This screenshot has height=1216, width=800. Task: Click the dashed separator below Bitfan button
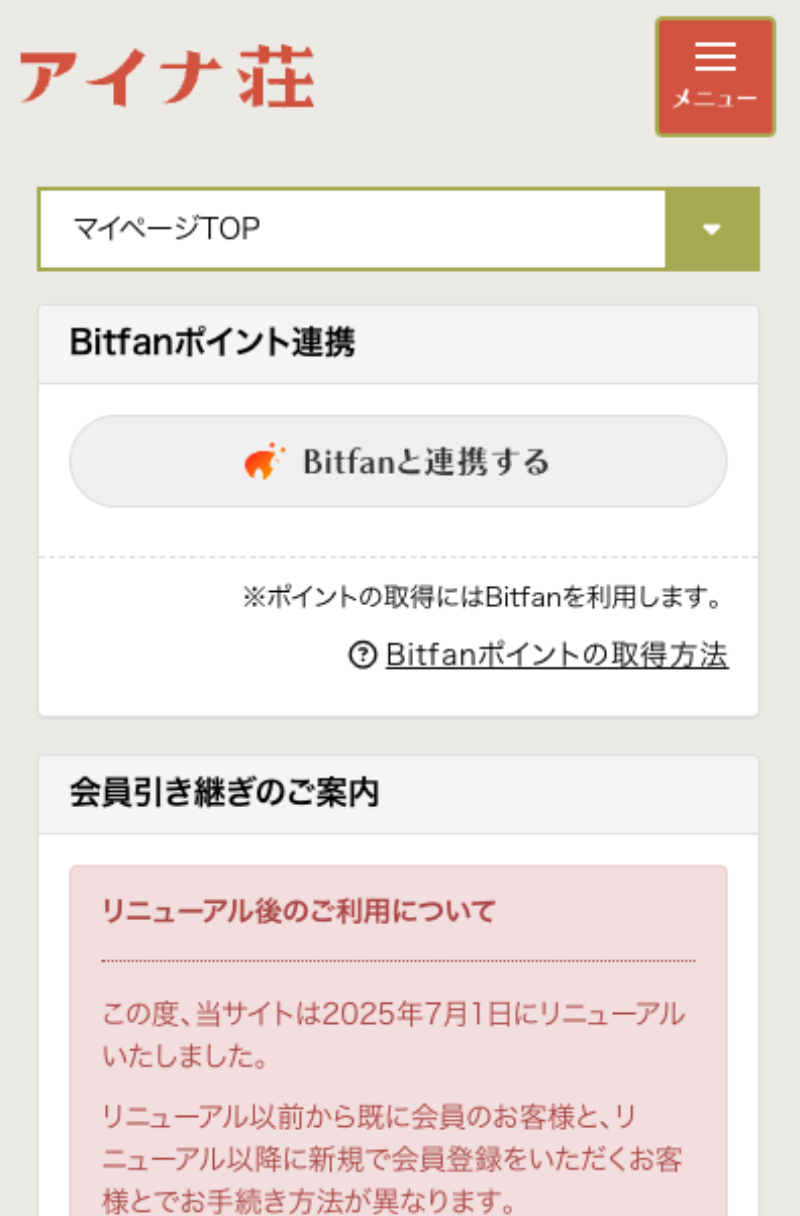(398, 557)
